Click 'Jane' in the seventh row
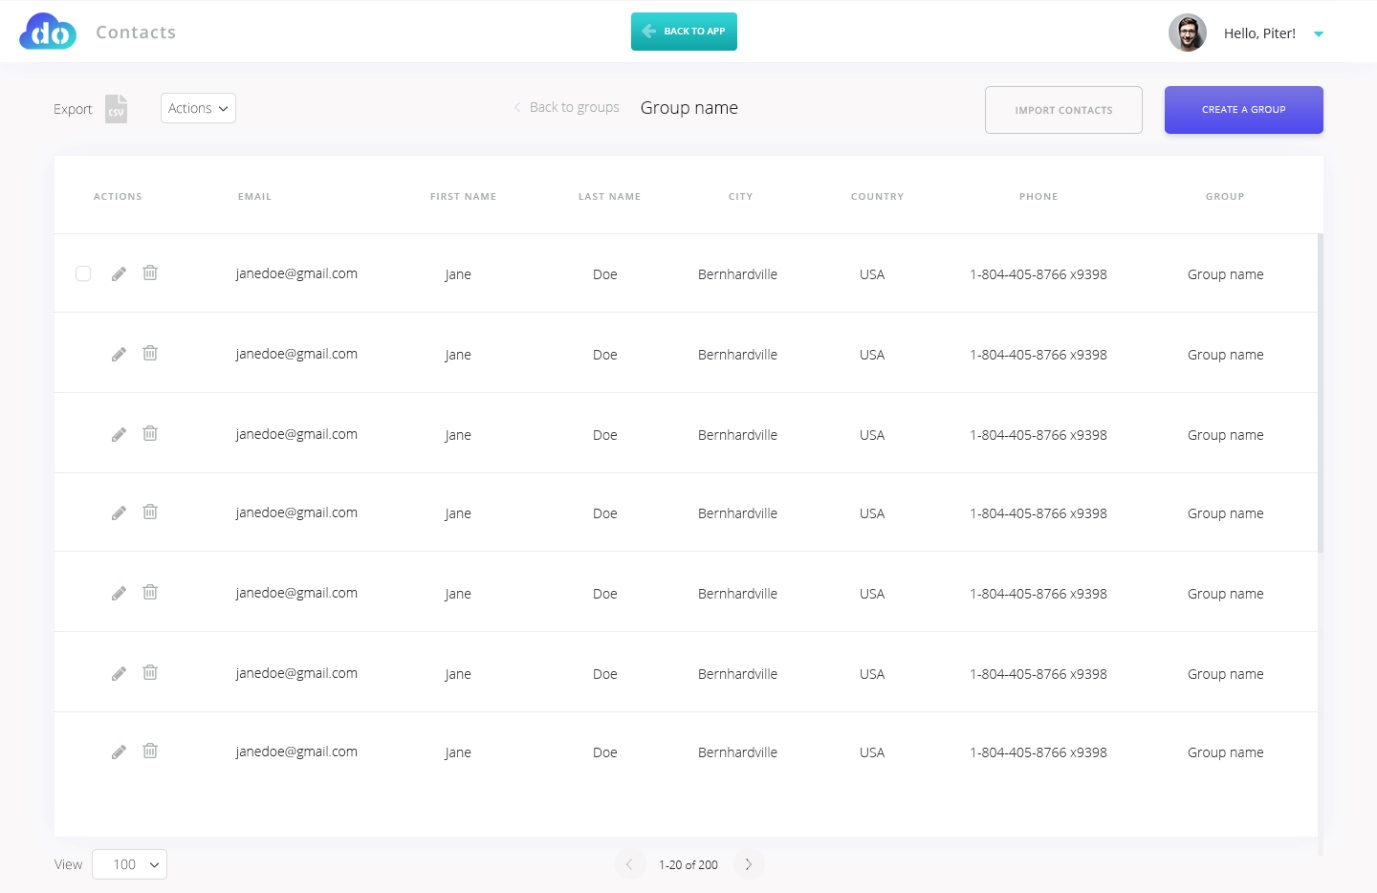The width and height of the screenshot is (1377, 893). click(x=458, y=752)
